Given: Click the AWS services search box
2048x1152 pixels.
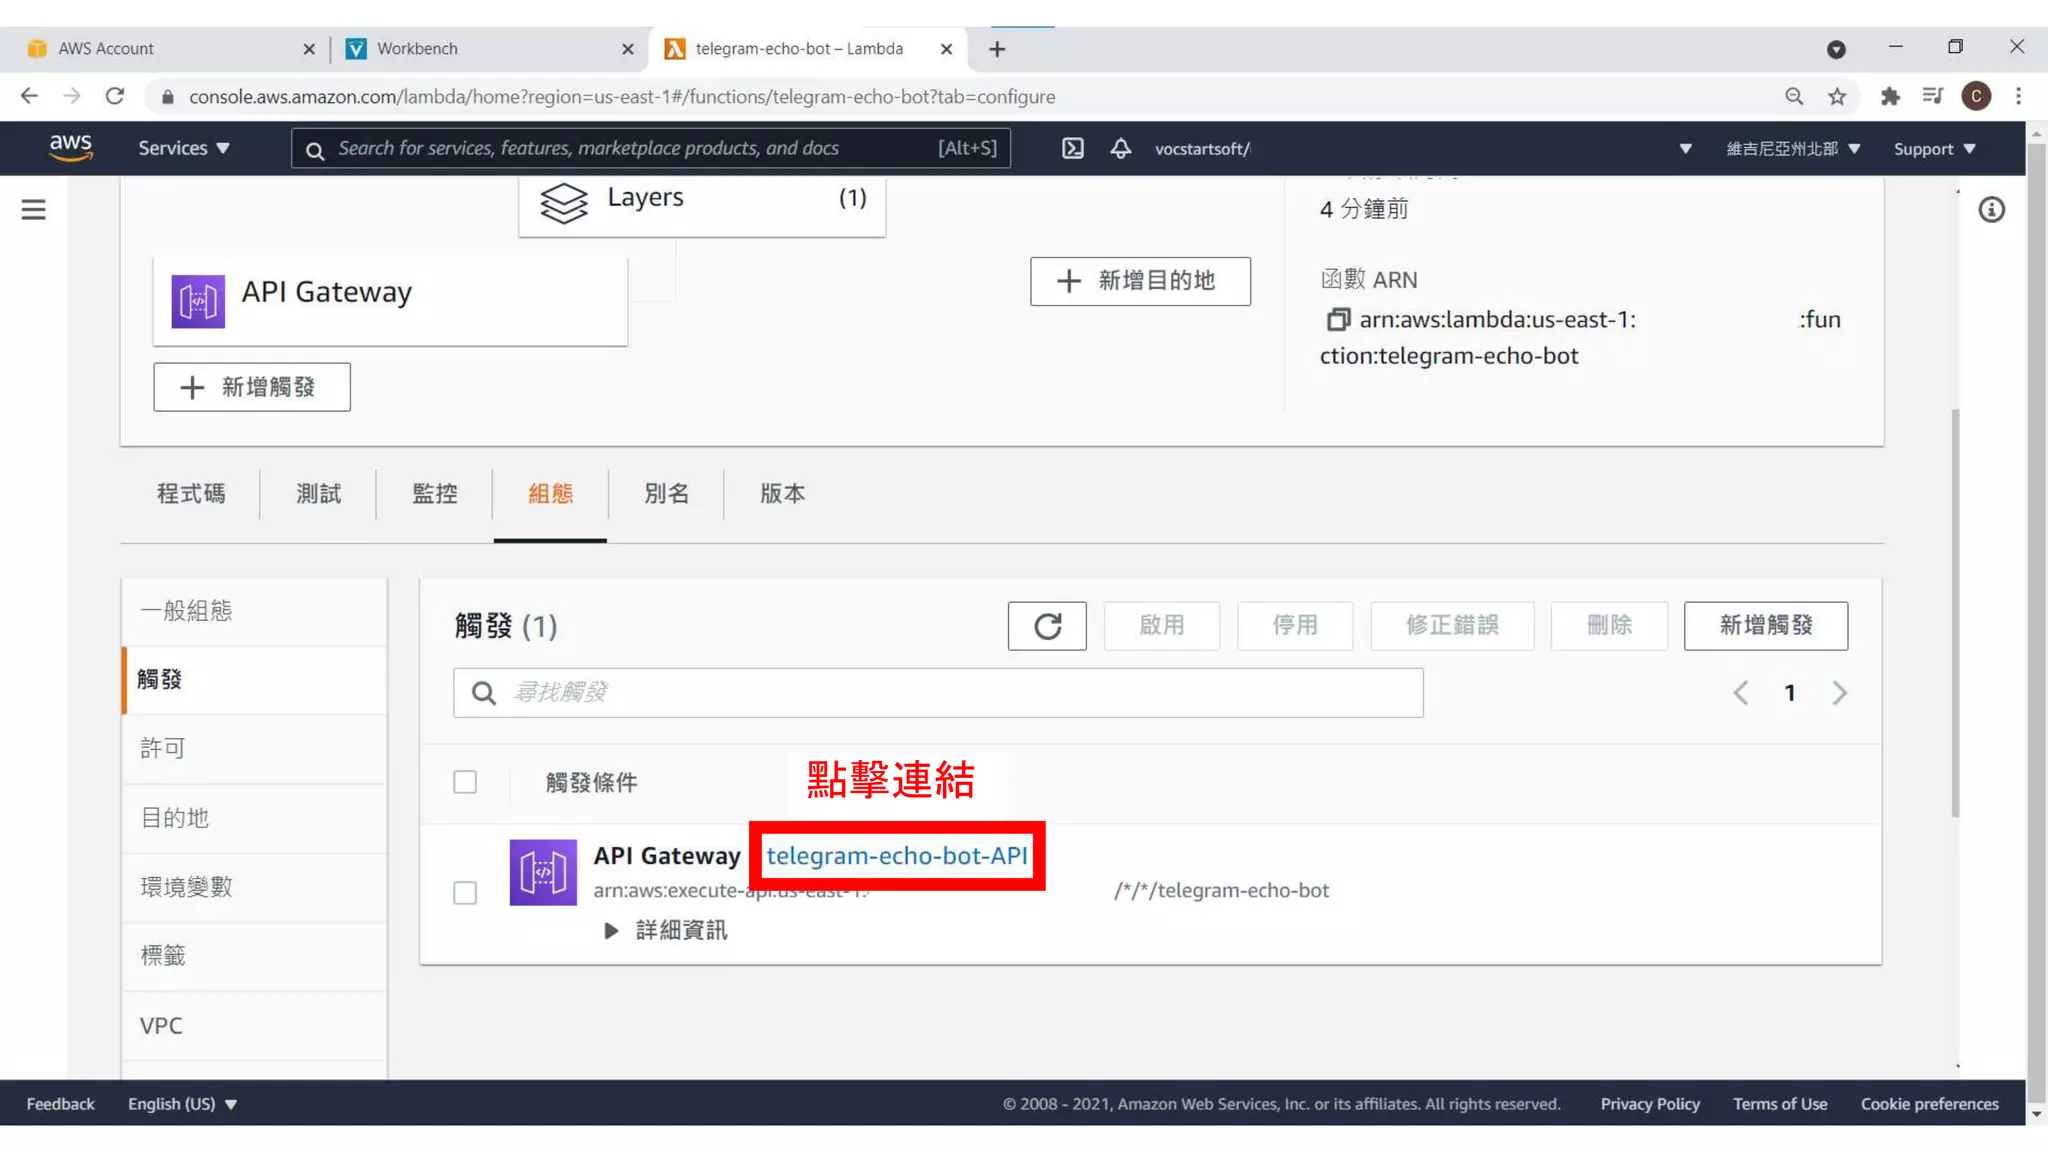Looking at the screenshot, I should pyautogui.click(x=650, y=148).
